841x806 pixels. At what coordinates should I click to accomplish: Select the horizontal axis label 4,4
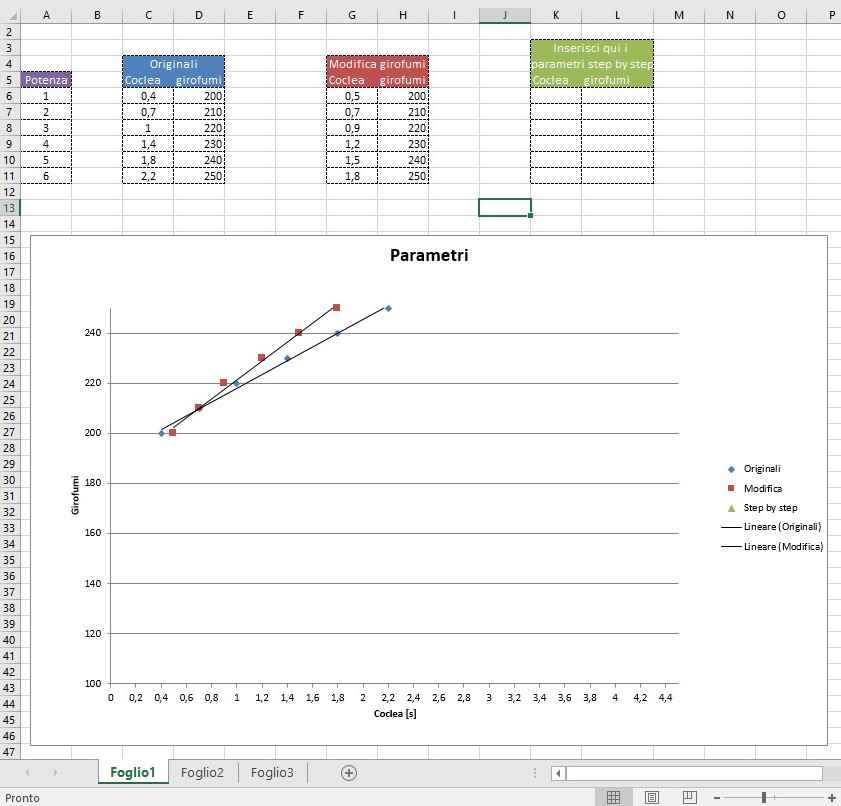click(666, 698)
